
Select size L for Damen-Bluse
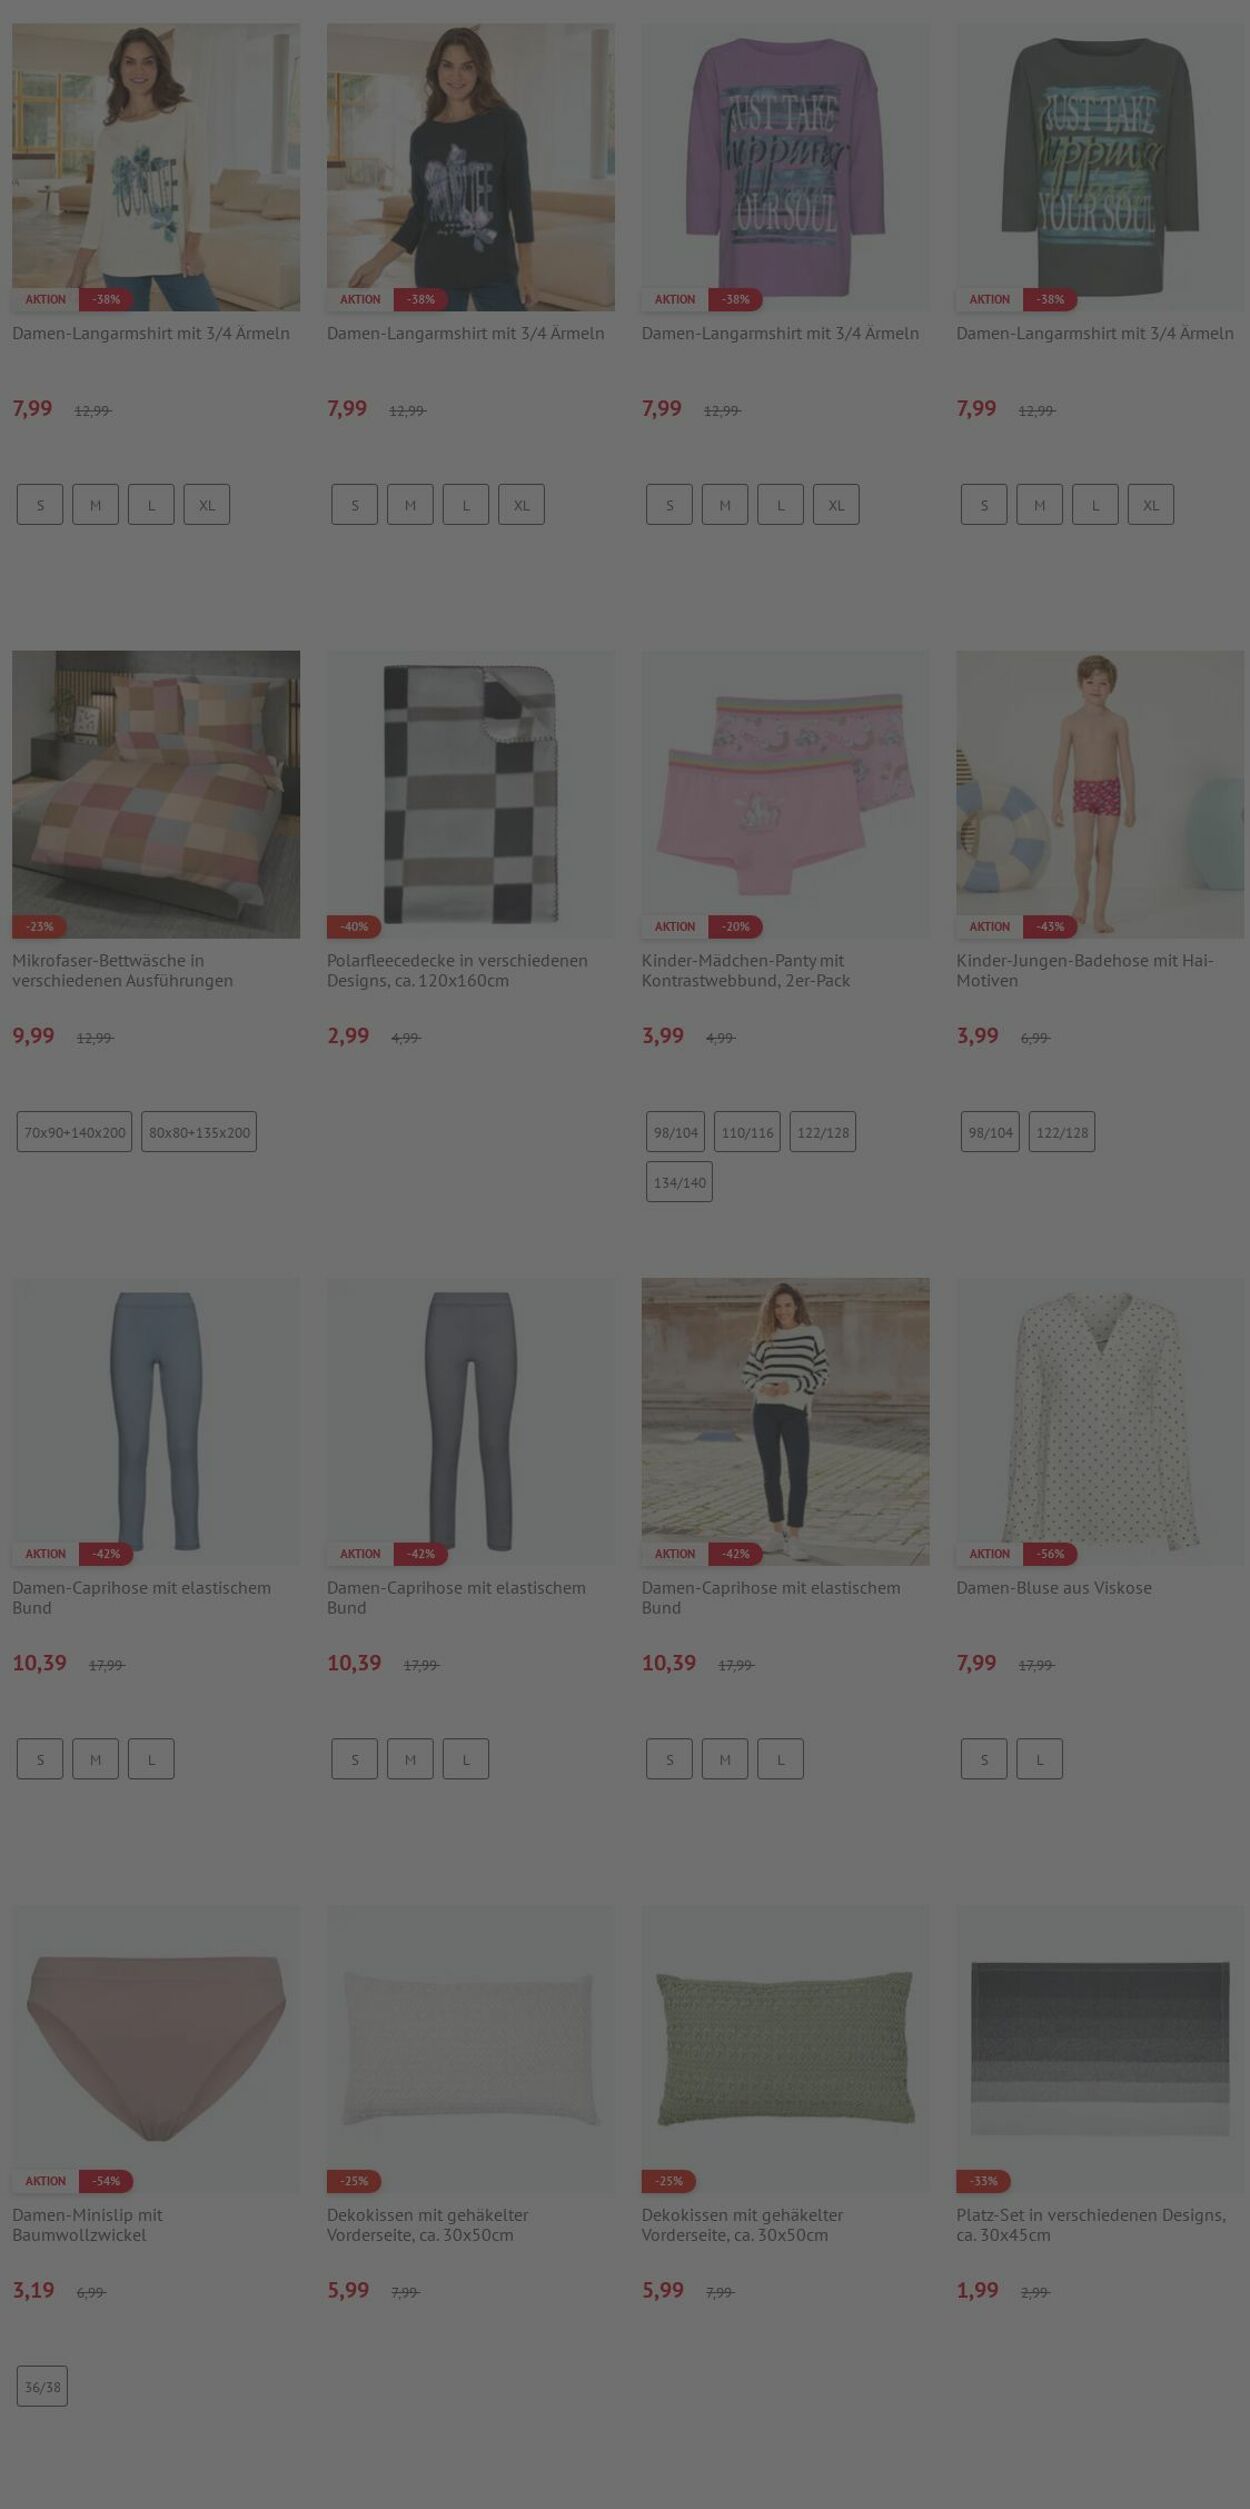click(x=1040, y=1759)
